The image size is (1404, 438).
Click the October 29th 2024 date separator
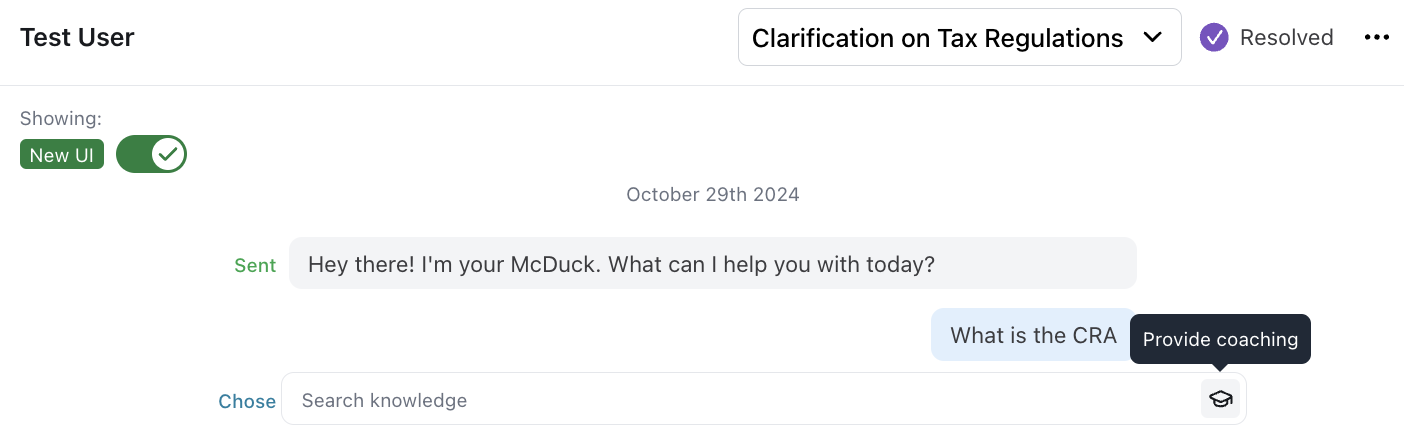coord(712,194)
